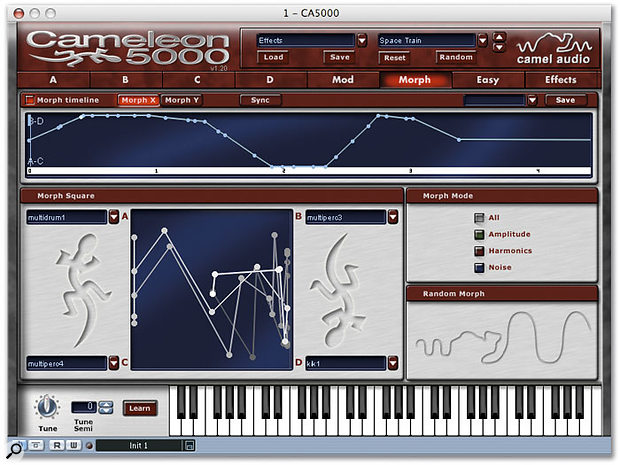Select the Morph Y timeline button

(x=181, y=100)
